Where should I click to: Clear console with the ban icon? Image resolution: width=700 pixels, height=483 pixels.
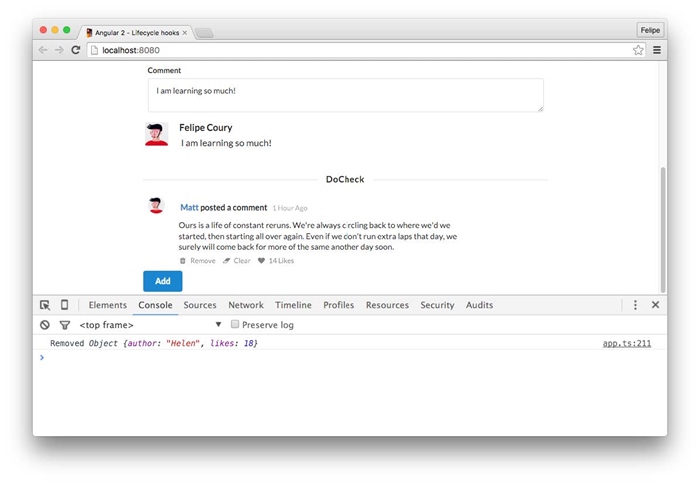45,325
